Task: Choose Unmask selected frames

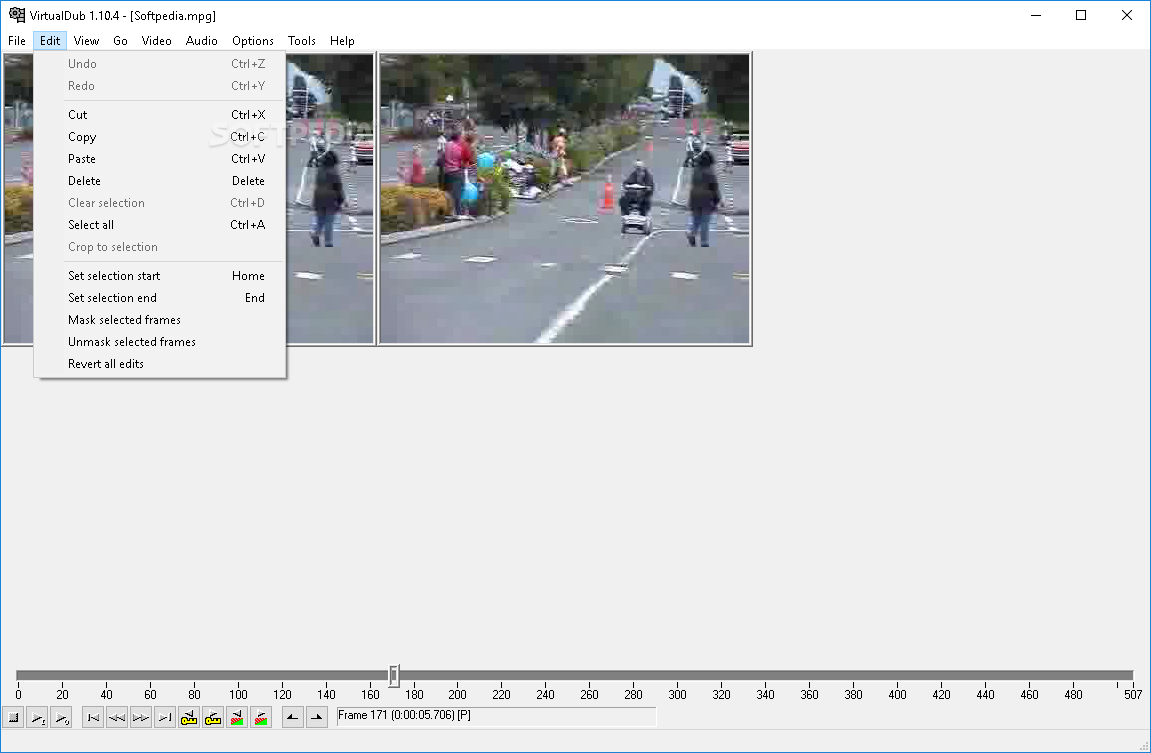Action: (160, 342)
